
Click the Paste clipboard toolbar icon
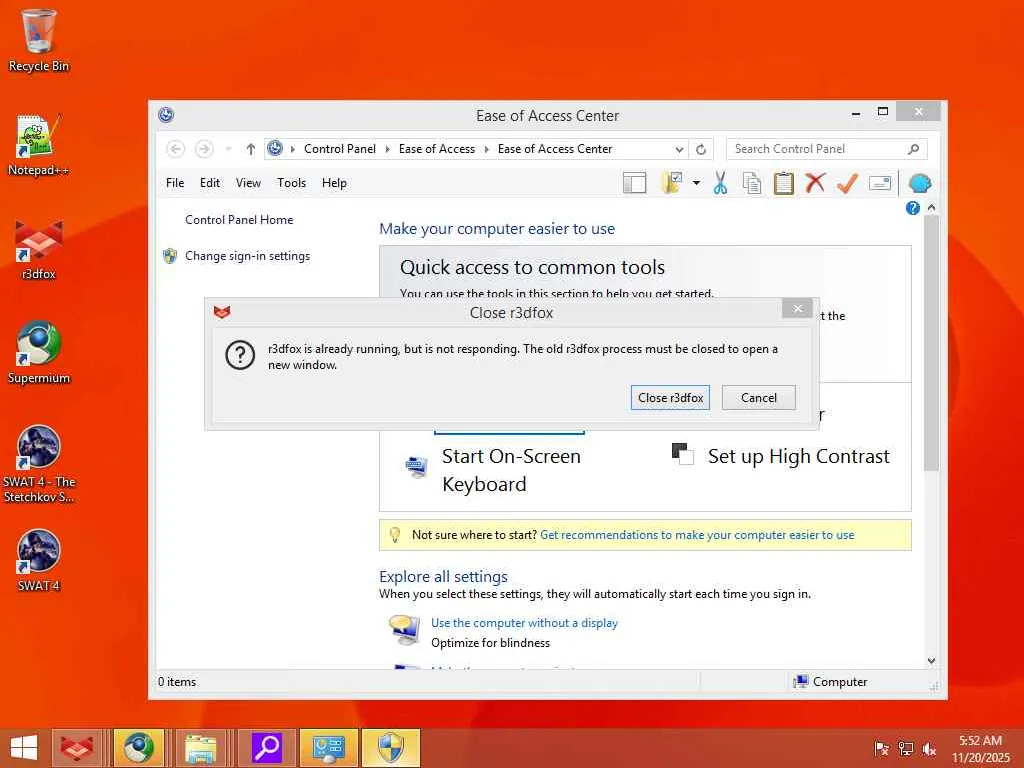[x=784, y=183]
